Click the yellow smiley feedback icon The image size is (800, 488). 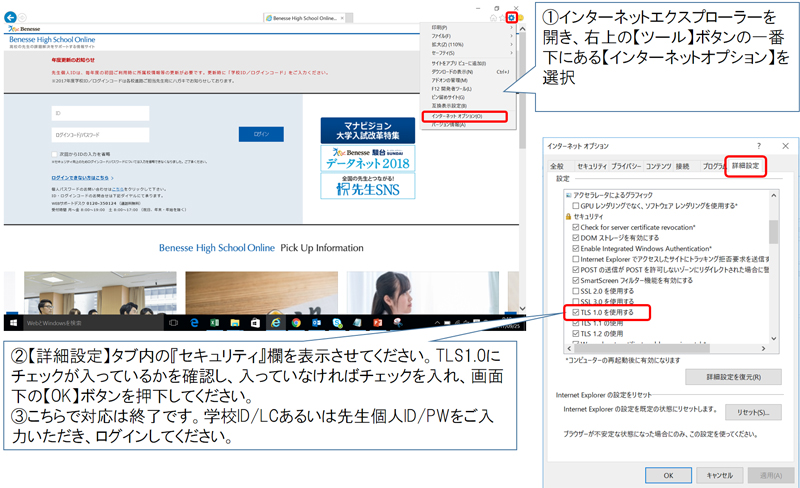(x=520, y=18)
